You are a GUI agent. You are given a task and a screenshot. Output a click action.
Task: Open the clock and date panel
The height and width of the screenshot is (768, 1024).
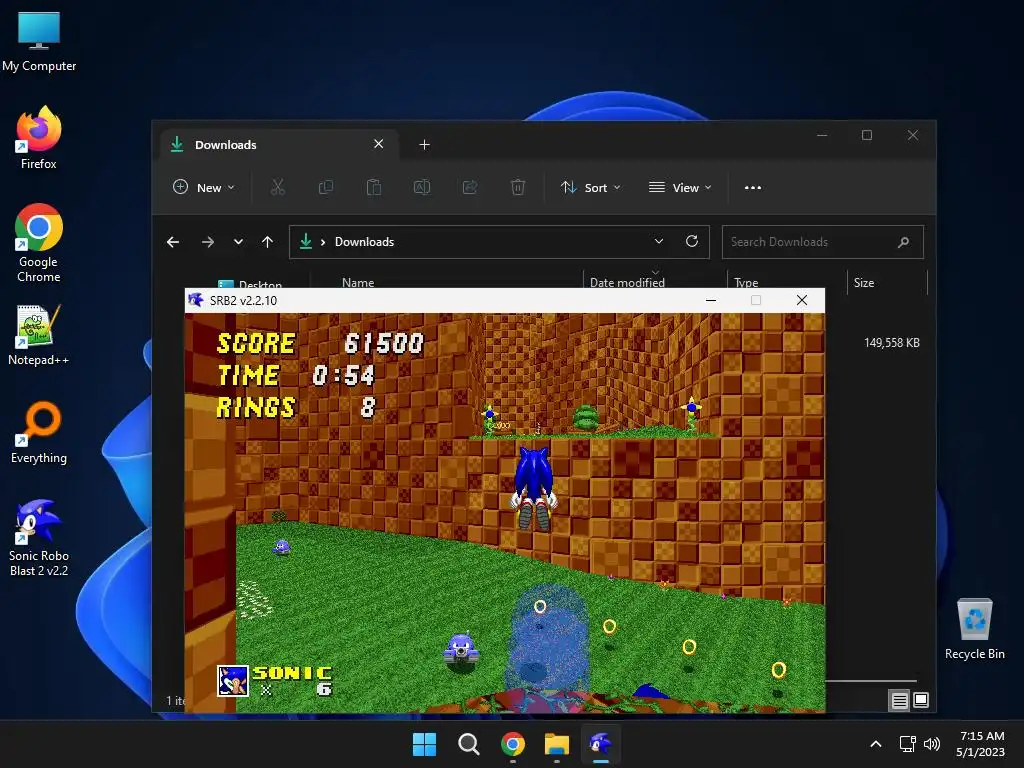pyautogui.click(x=980, y=744)
